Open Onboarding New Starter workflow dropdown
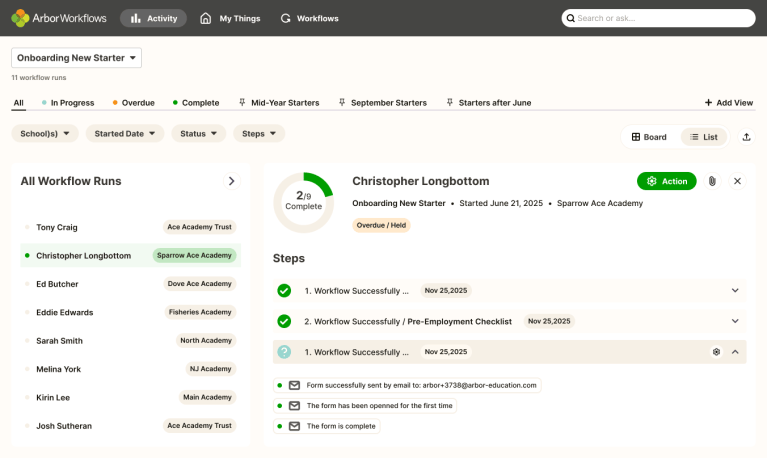Image resolution: width=767 pixels, height=458 pixels. click(76, 58)
